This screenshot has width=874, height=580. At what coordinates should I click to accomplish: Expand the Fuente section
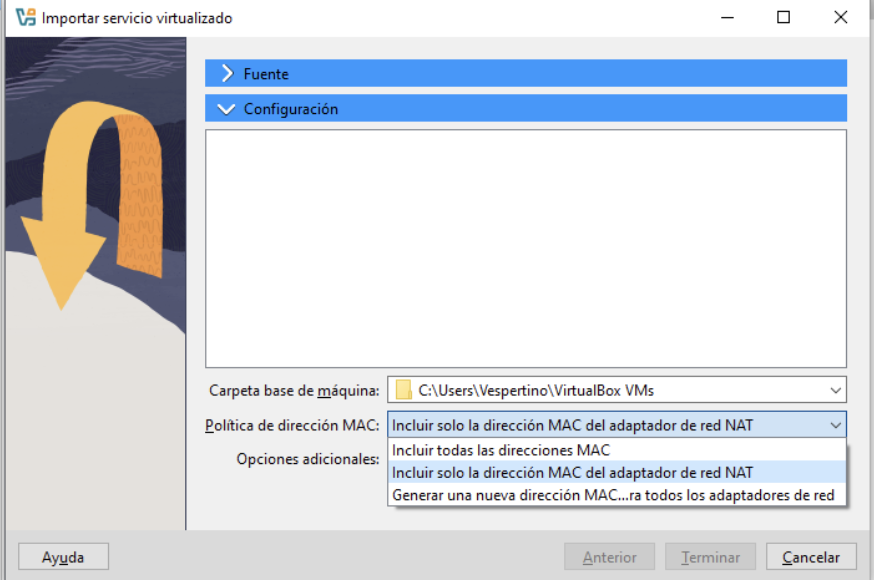coord(526,74)
